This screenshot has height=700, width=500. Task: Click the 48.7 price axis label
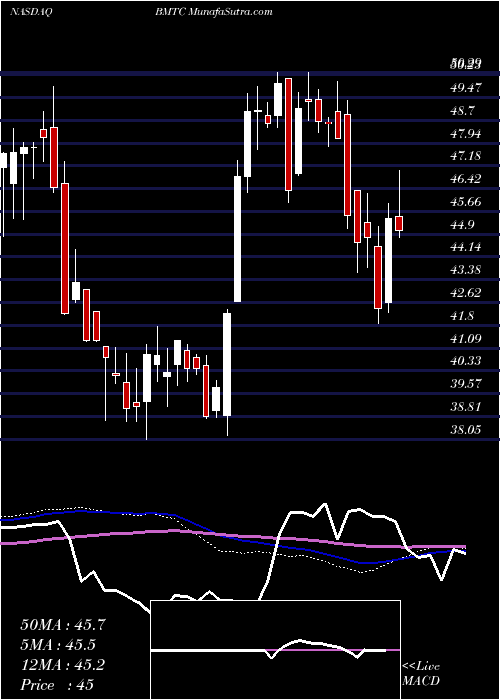pos(464,110)
